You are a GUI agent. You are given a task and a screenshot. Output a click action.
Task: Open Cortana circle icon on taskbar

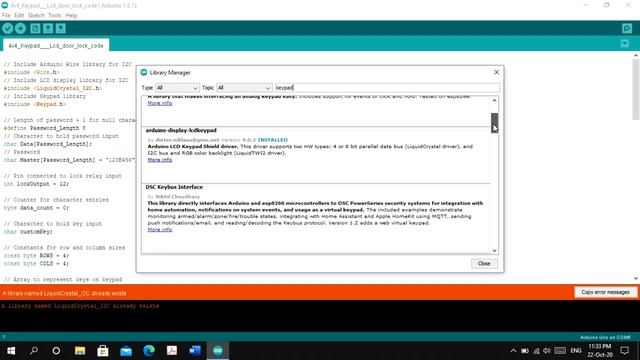[56, 351]
